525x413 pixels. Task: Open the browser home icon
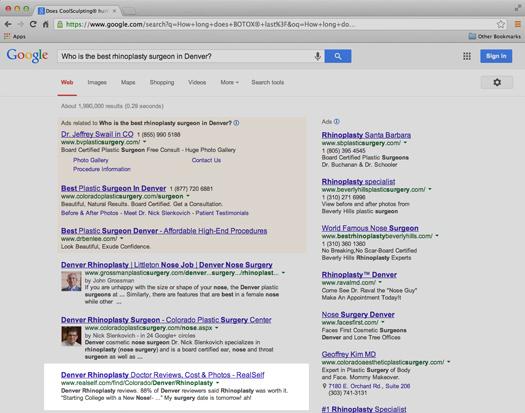click(46, 24)
